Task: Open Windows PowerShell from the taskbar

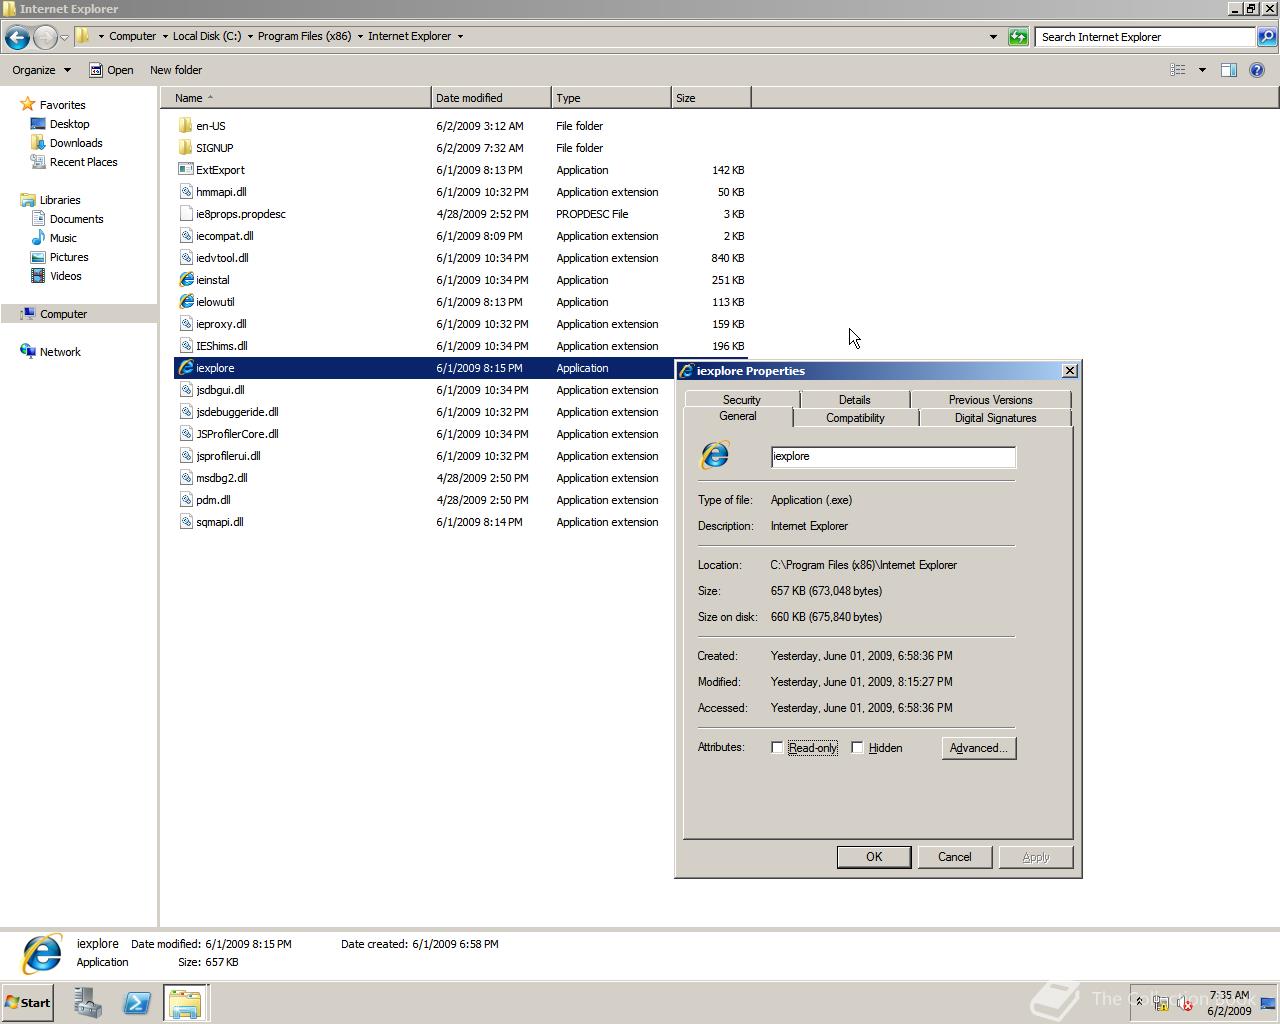Action: (137, 1003)
